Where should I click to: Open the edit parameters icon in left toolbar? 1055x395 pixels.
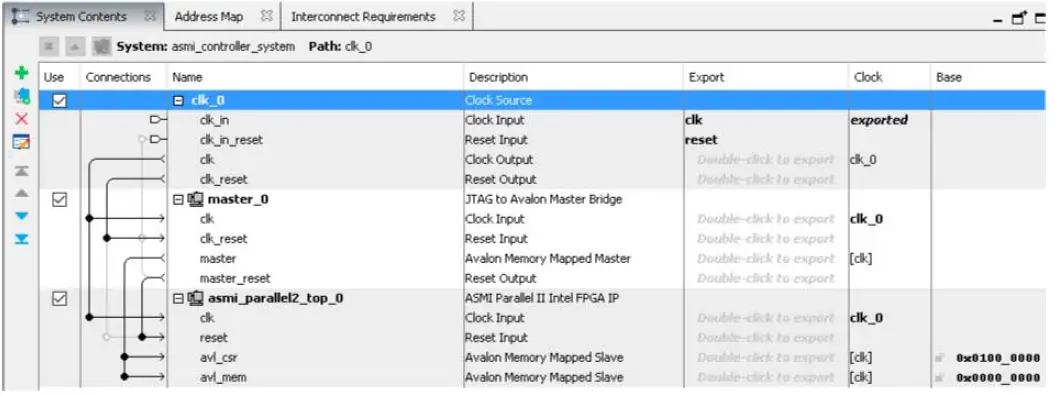click(x=22, y=142)
